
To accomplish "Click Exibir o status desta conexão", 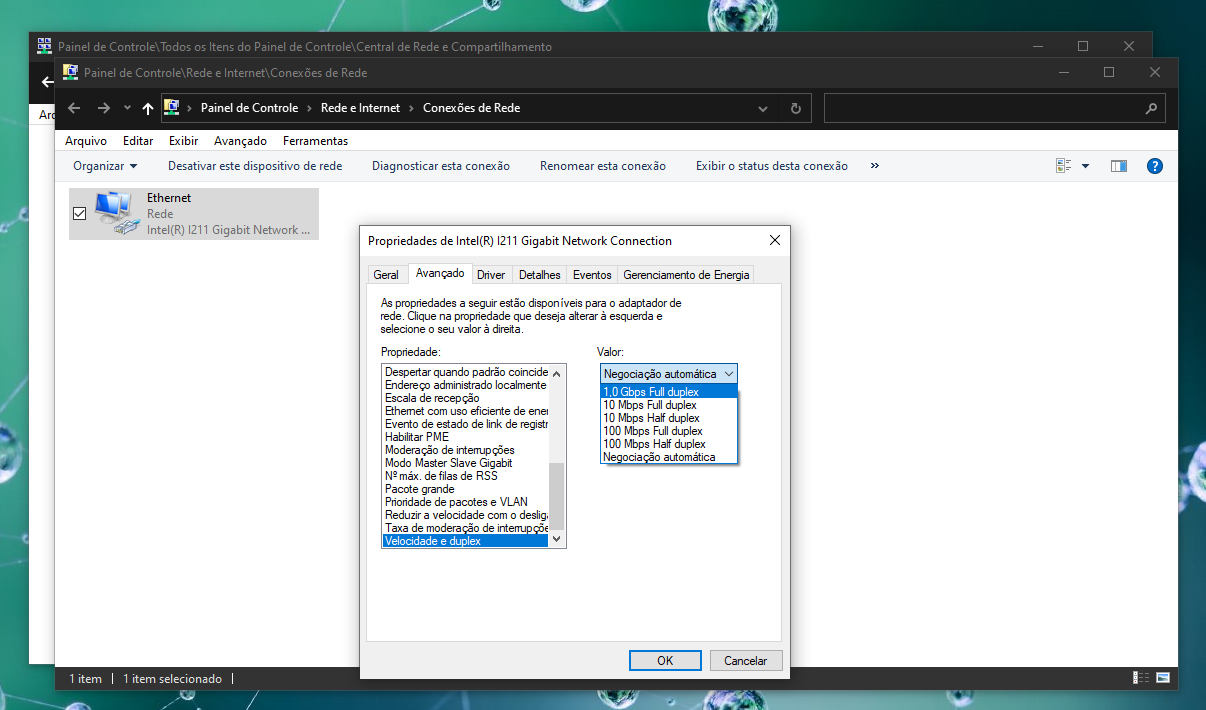I will point(772,166).
